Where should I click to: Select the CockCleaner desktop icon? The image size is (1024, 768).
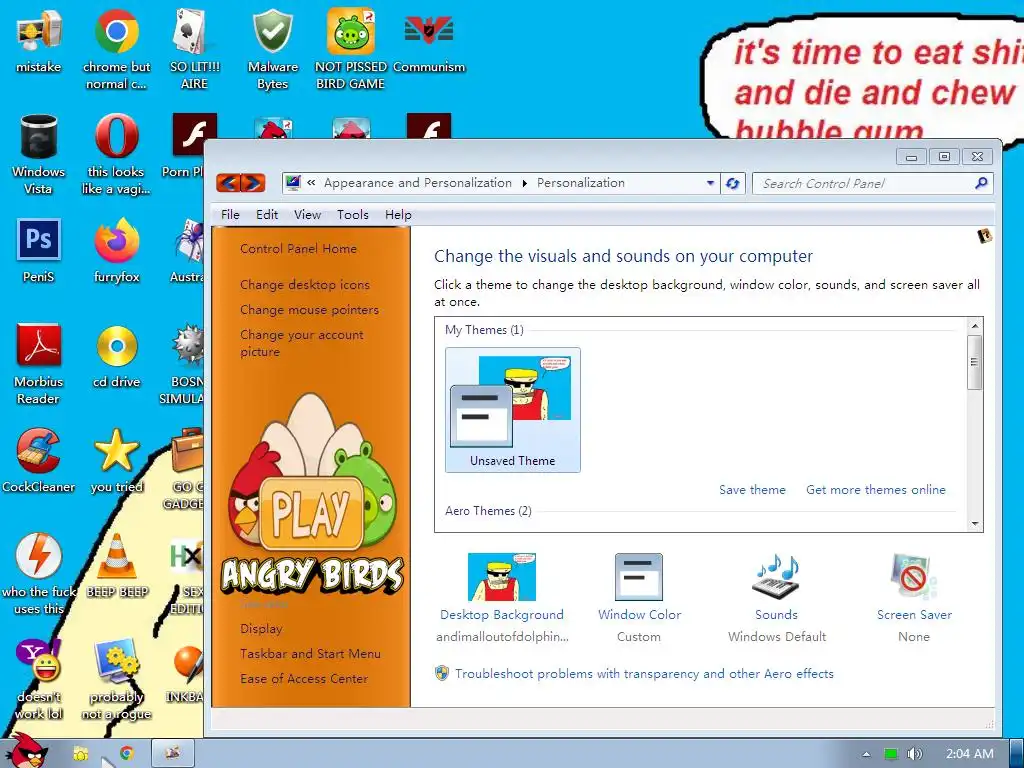point(39,460)
